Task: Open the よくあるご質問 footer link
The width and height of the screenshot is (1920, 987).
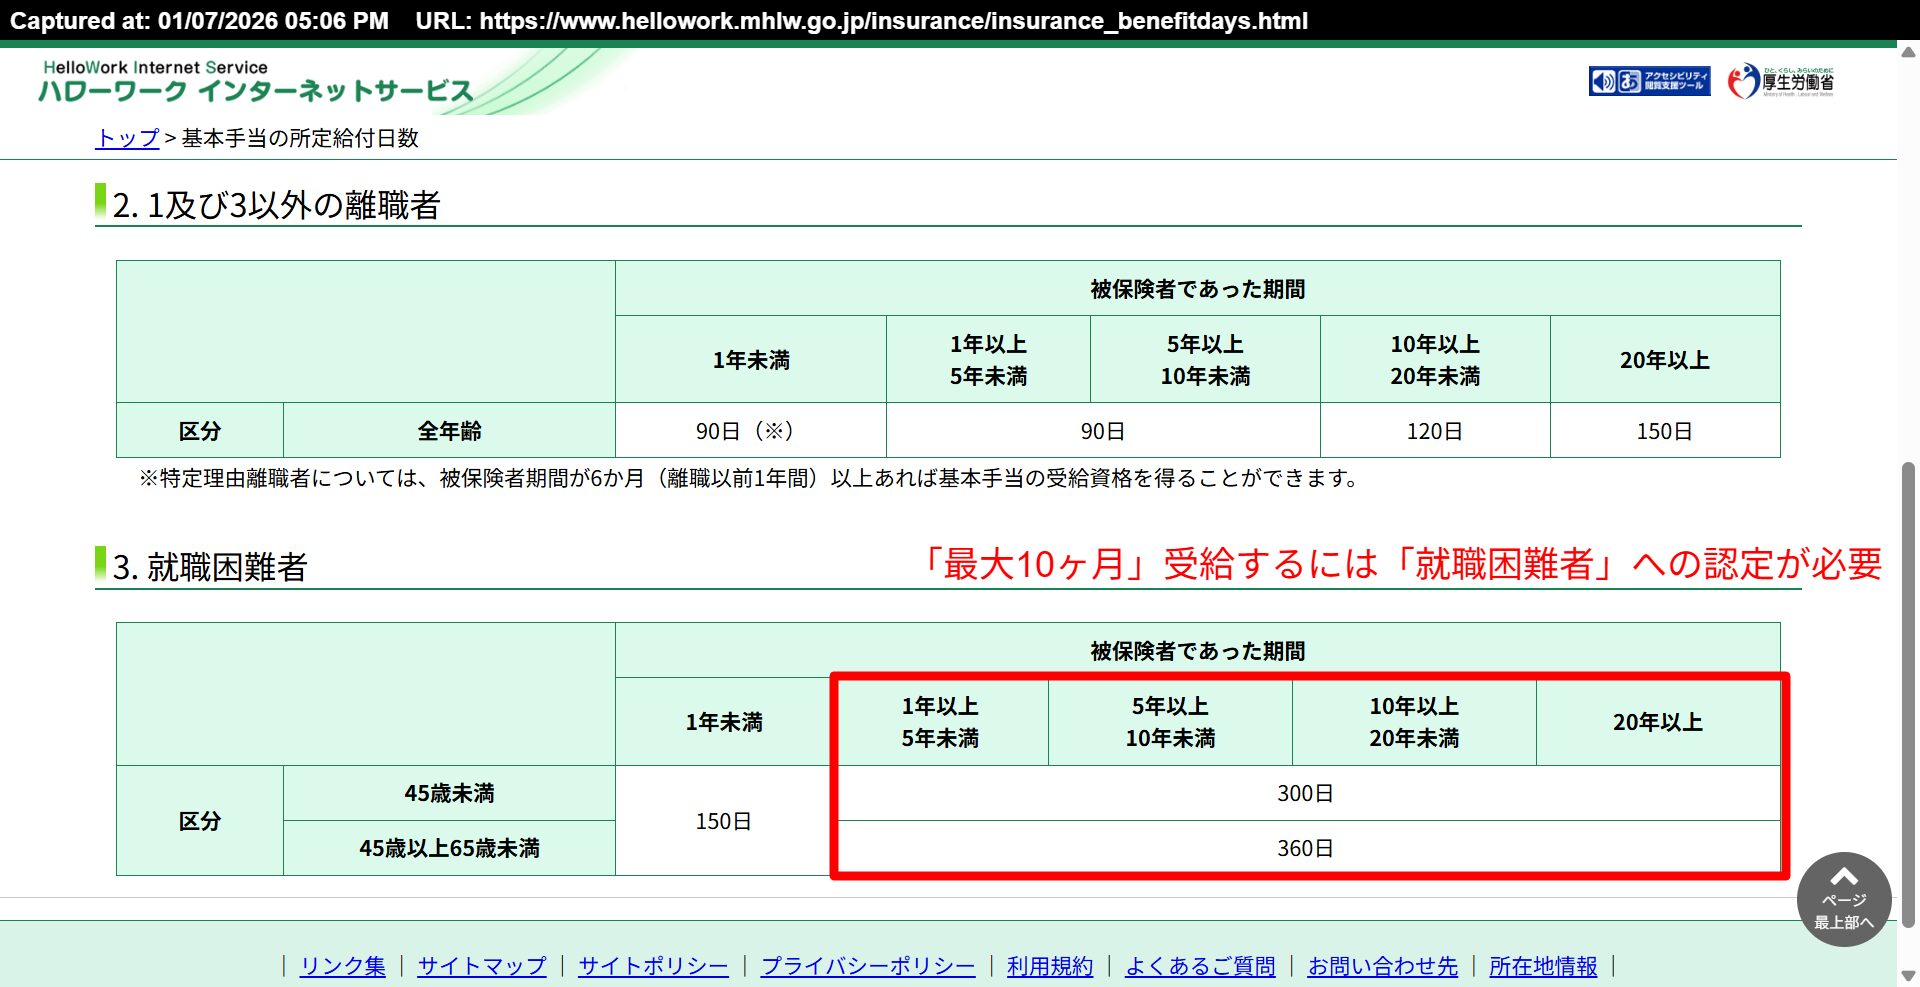Action: (1200, 966)
